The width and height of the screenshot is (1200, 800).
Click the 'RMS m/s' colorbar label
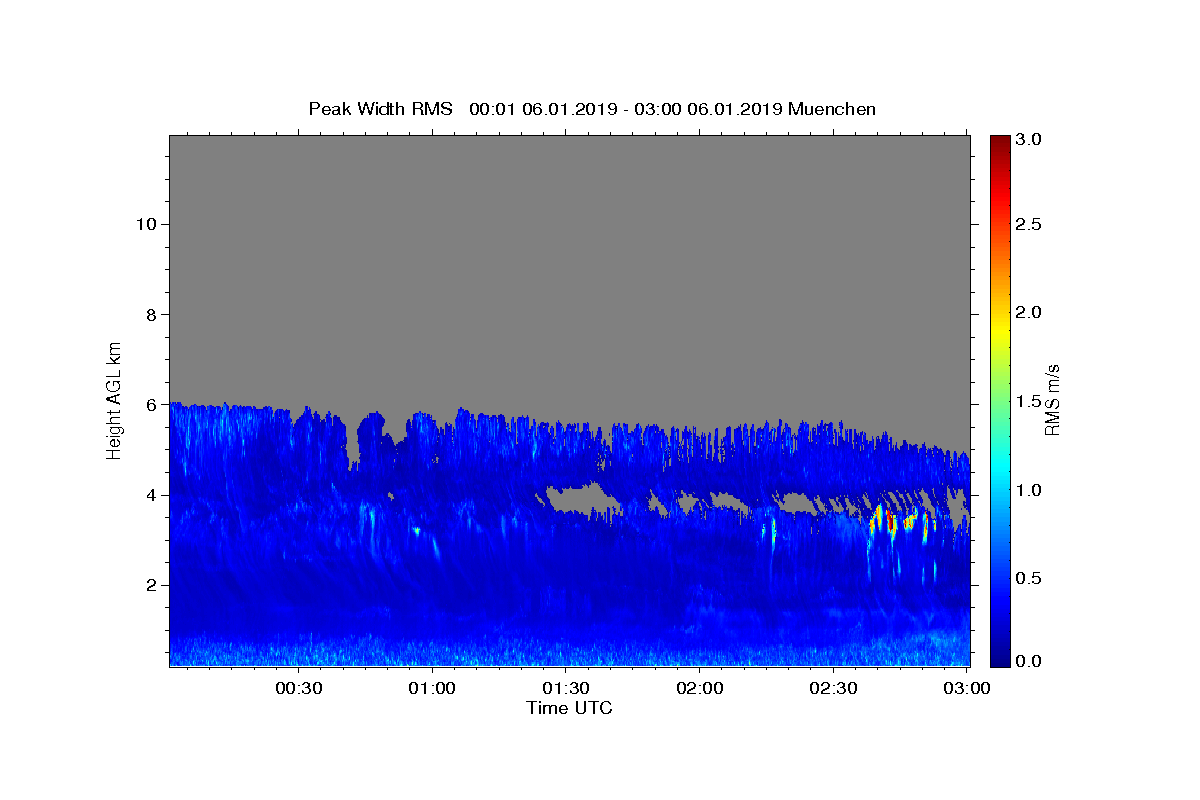click(1051, 400)
